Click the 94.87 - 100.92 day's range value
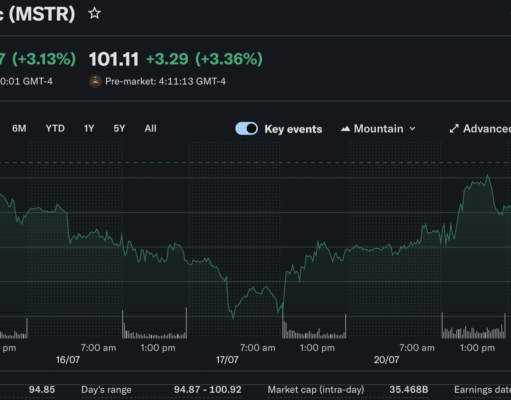Screen dimensions: 511x400 click(x=207, y=390)
